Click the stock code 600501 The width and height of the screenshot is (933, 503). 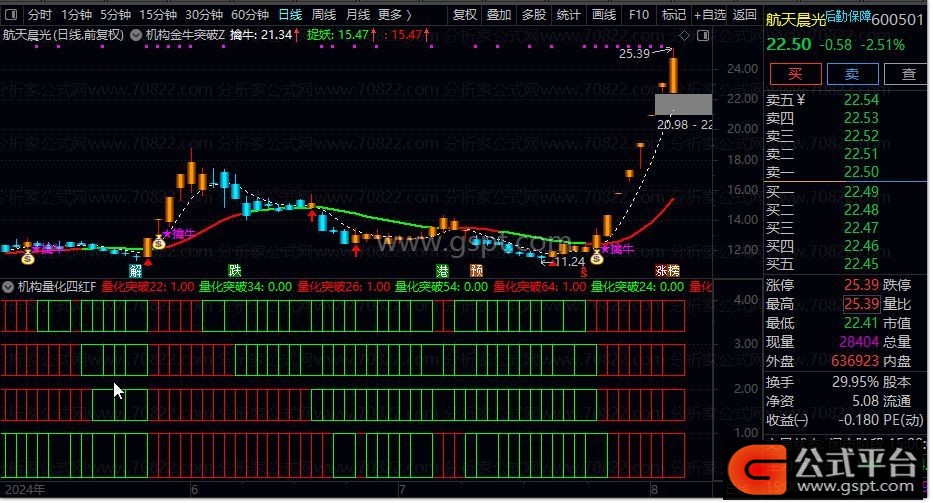897,20
